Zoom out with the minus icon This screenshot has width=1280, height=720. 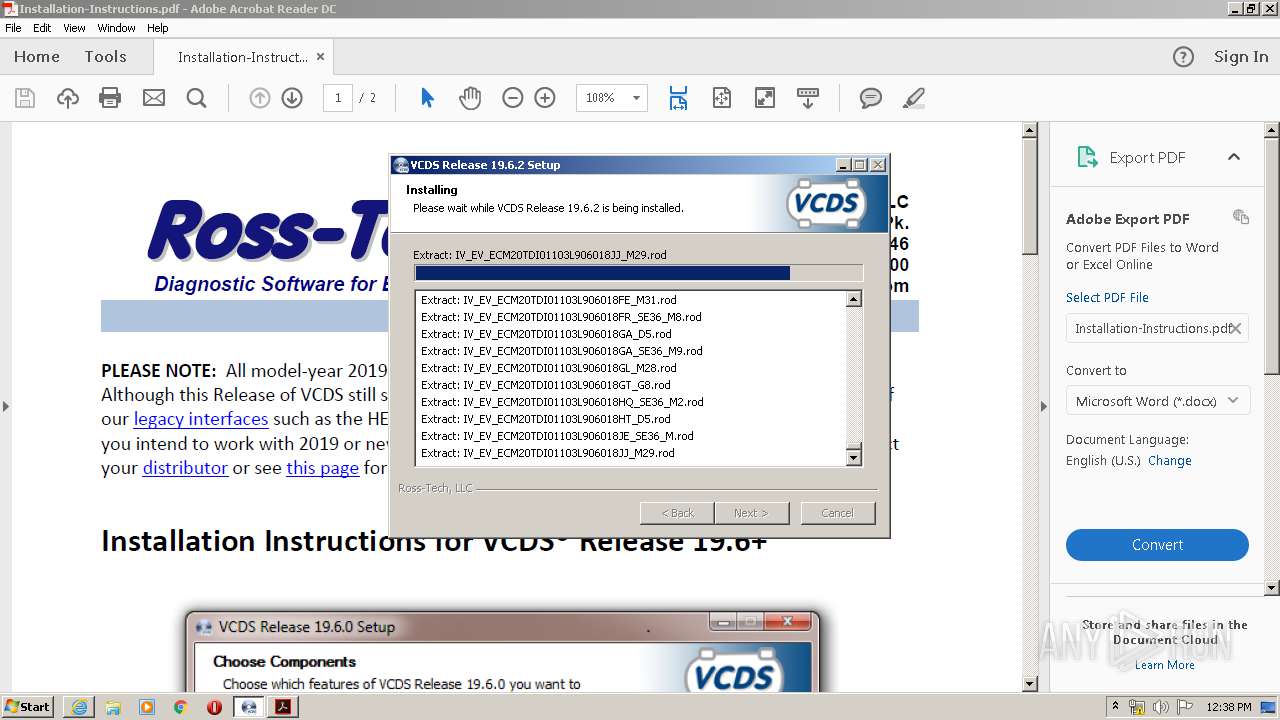click(x=513, y=98)
